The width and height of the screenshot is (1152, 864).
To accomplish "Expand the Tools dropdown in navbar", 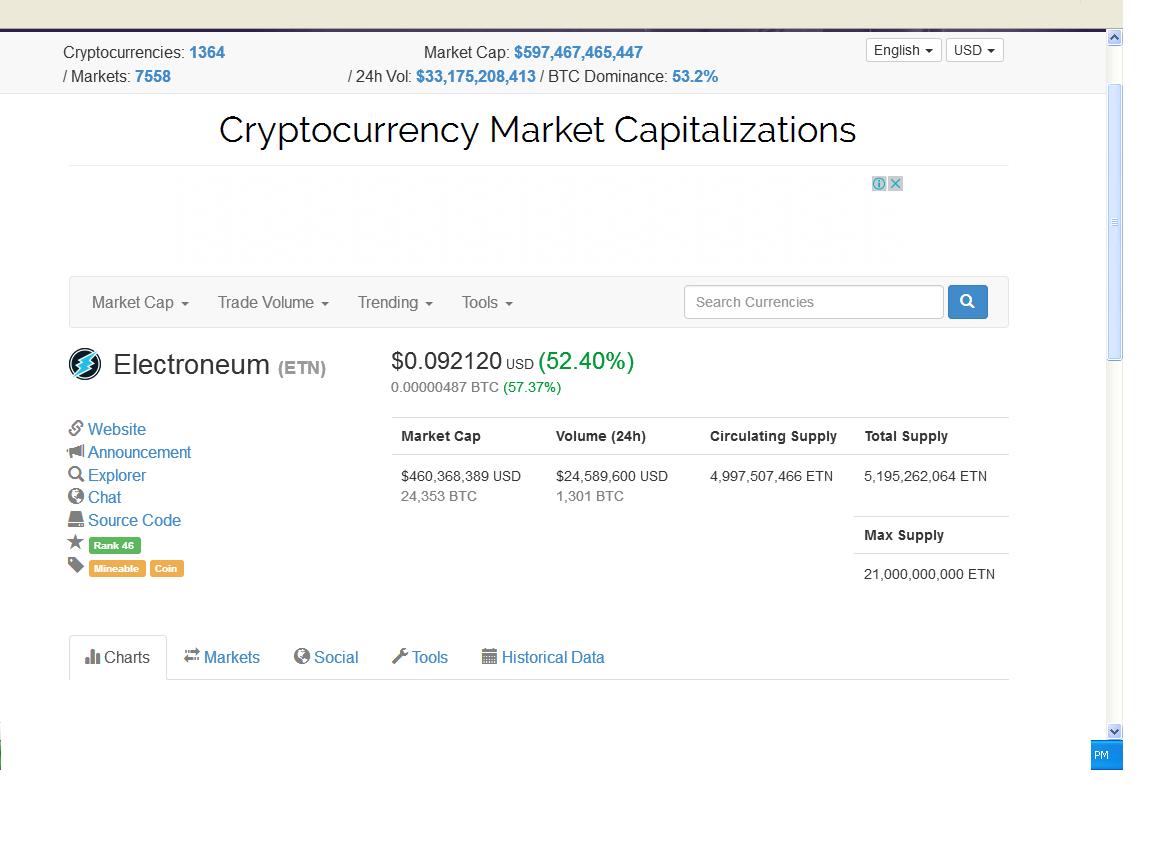I will coord(487,303).
